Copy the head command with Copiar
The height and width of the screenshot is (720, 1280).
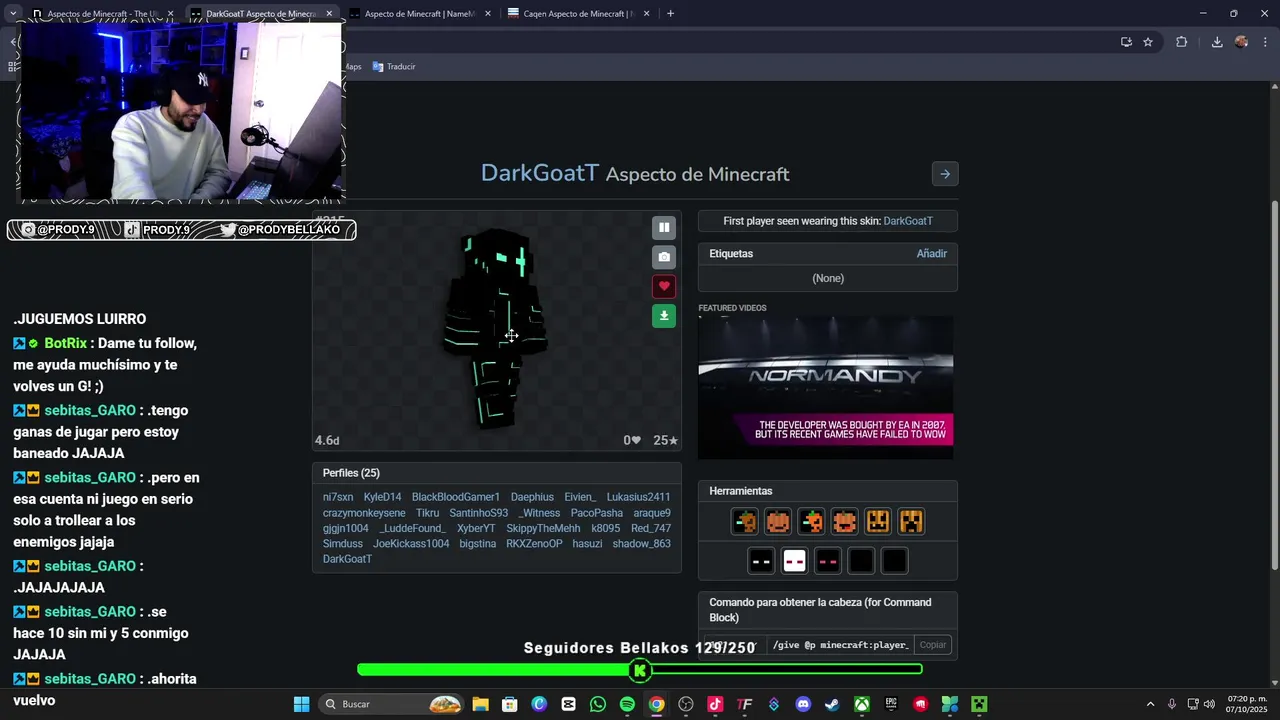[x=933, y=645]
